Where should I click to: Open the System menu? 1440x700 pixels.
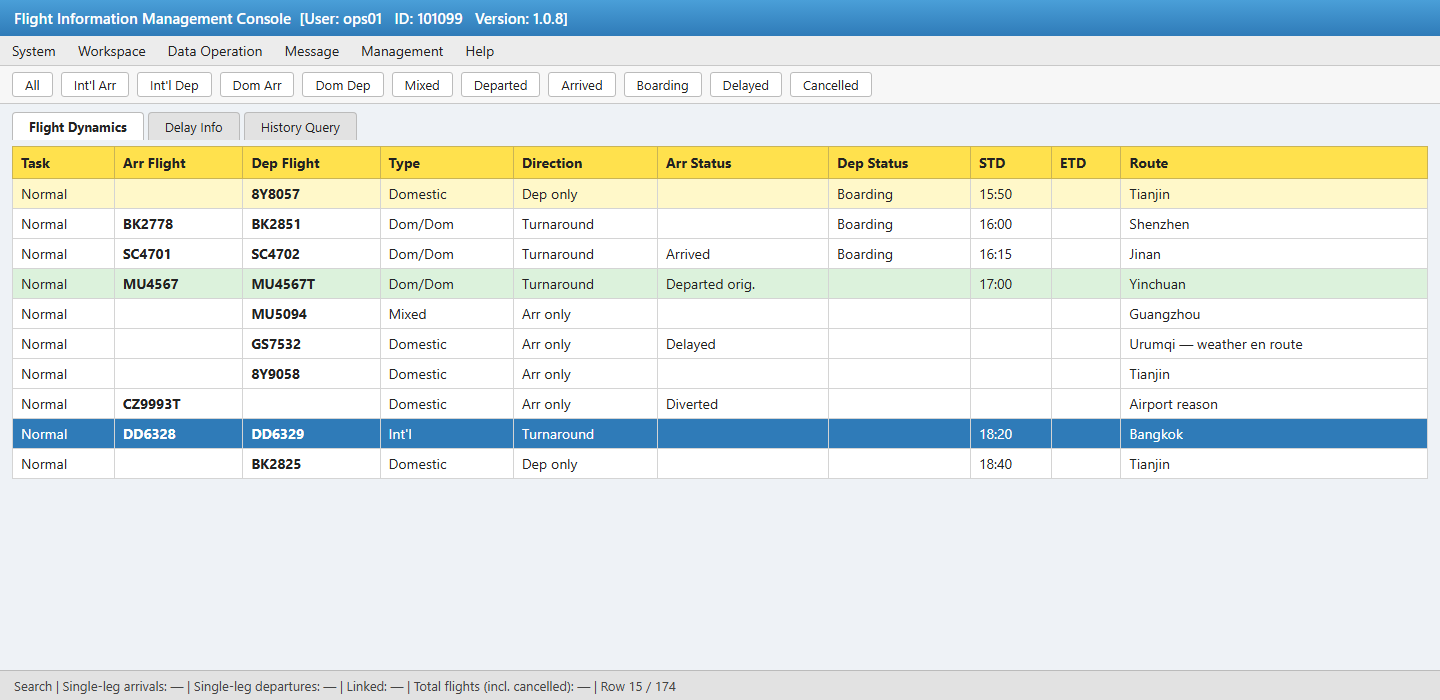click(34, 51)
